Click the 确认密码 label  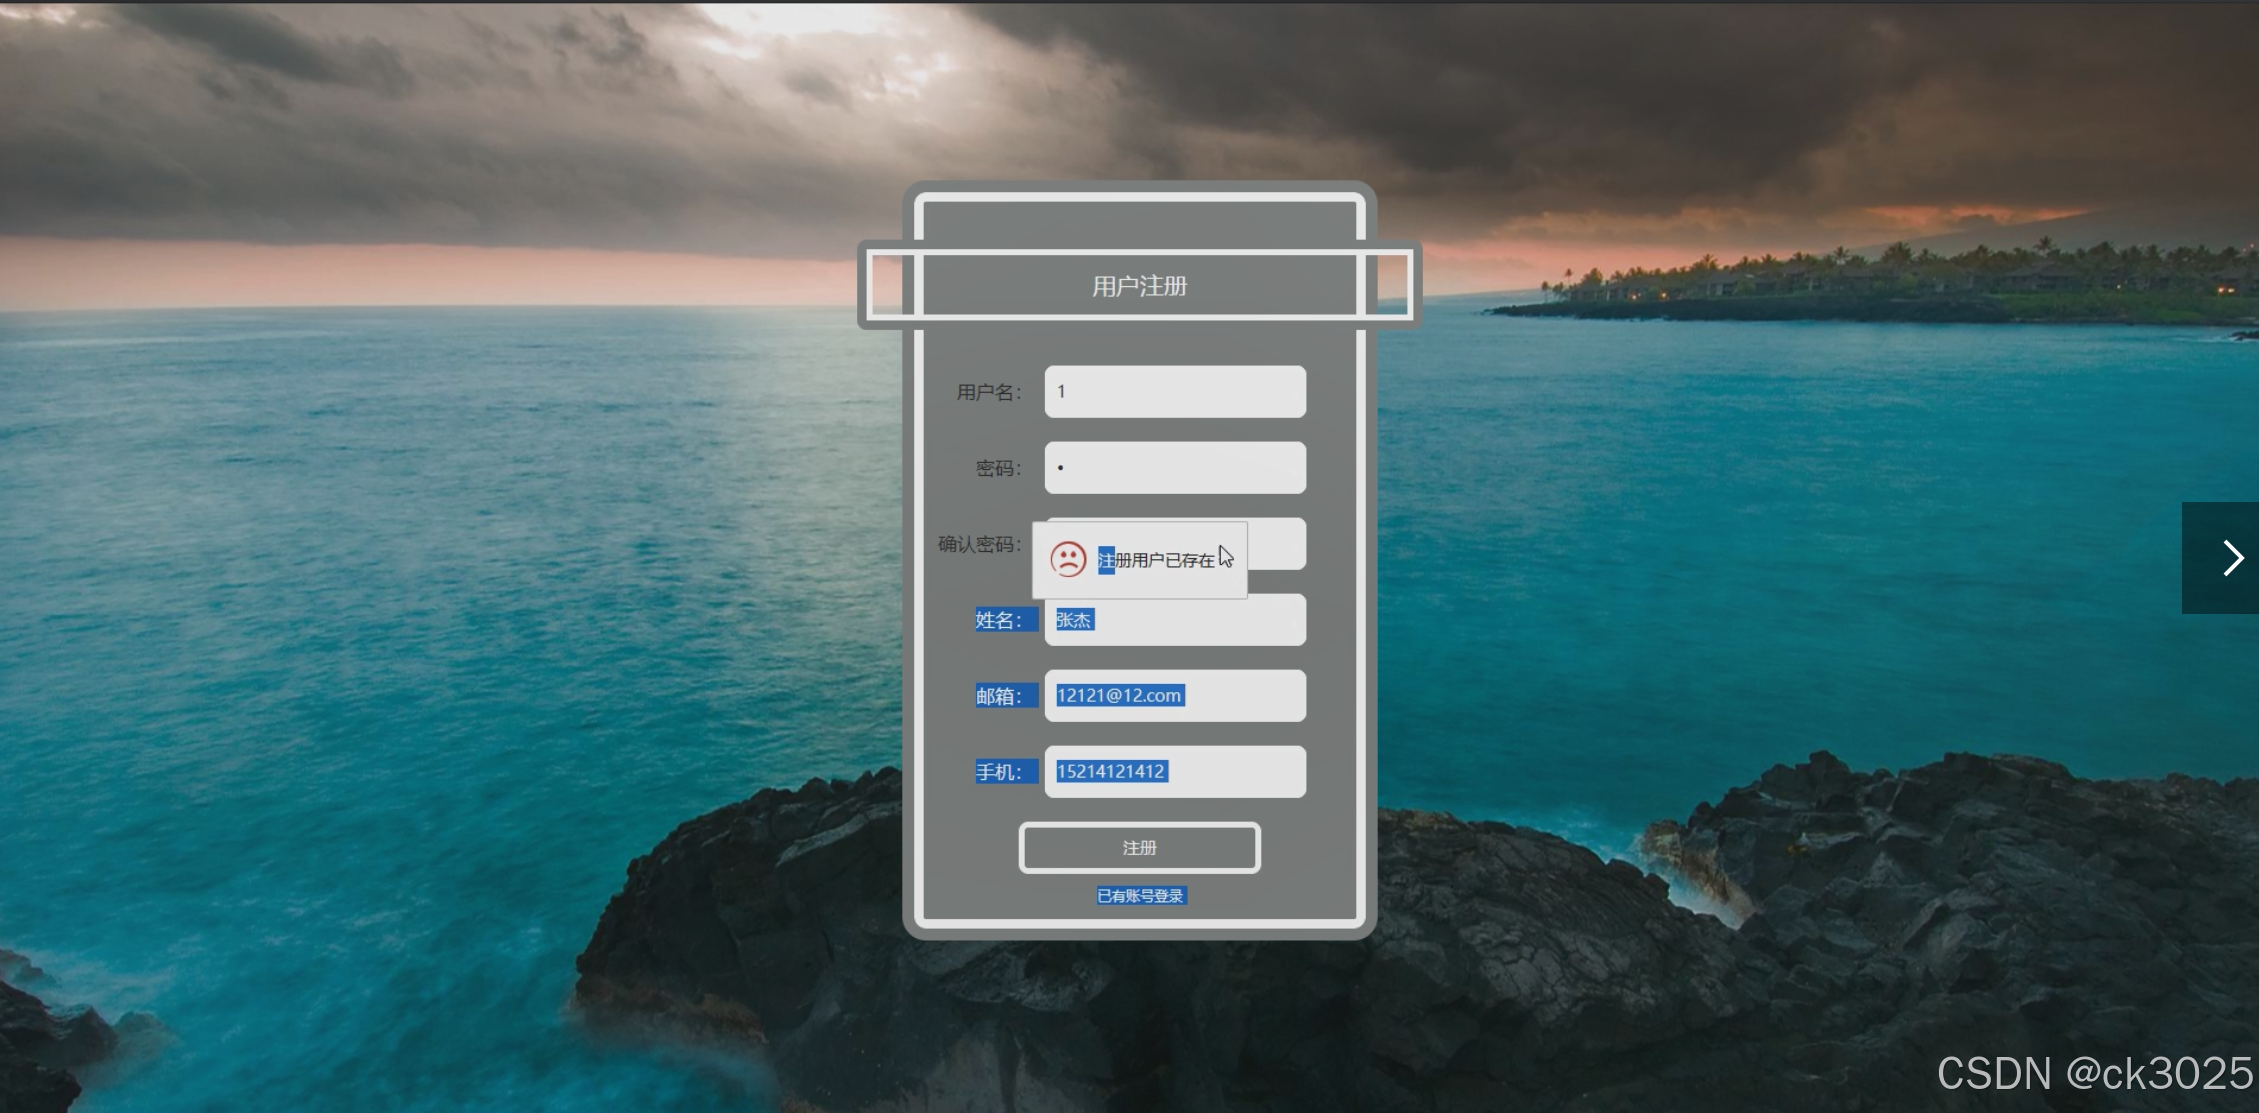click(978, 544)
